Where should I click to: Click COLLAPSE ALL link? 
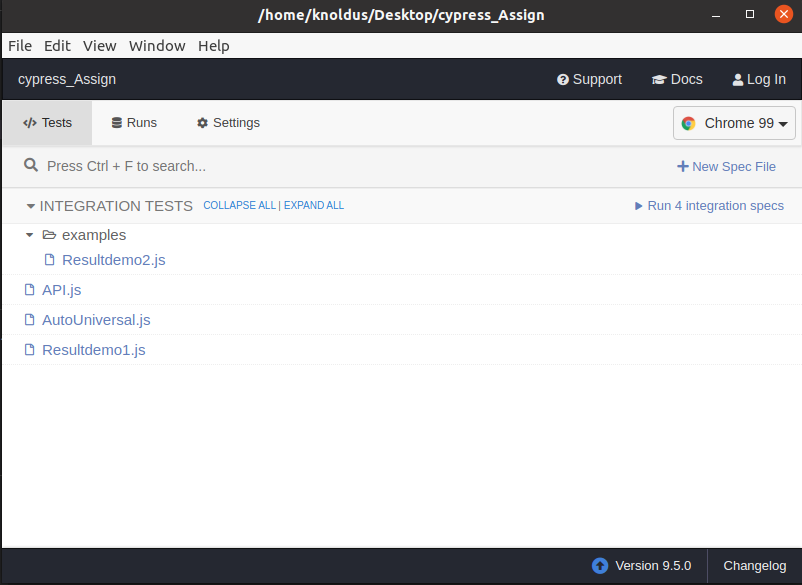click(x=239, y=206)
